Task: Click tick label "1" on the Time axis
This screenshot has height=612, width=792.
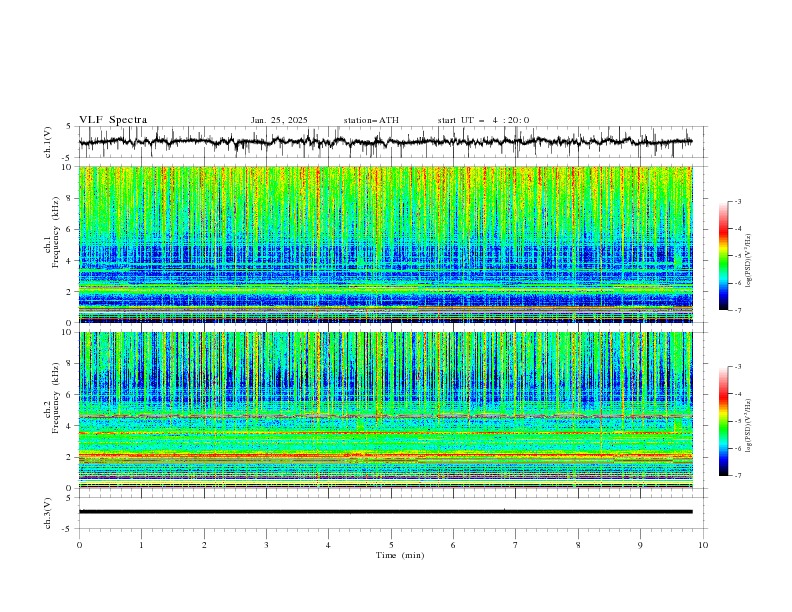Action: [141, 545]
